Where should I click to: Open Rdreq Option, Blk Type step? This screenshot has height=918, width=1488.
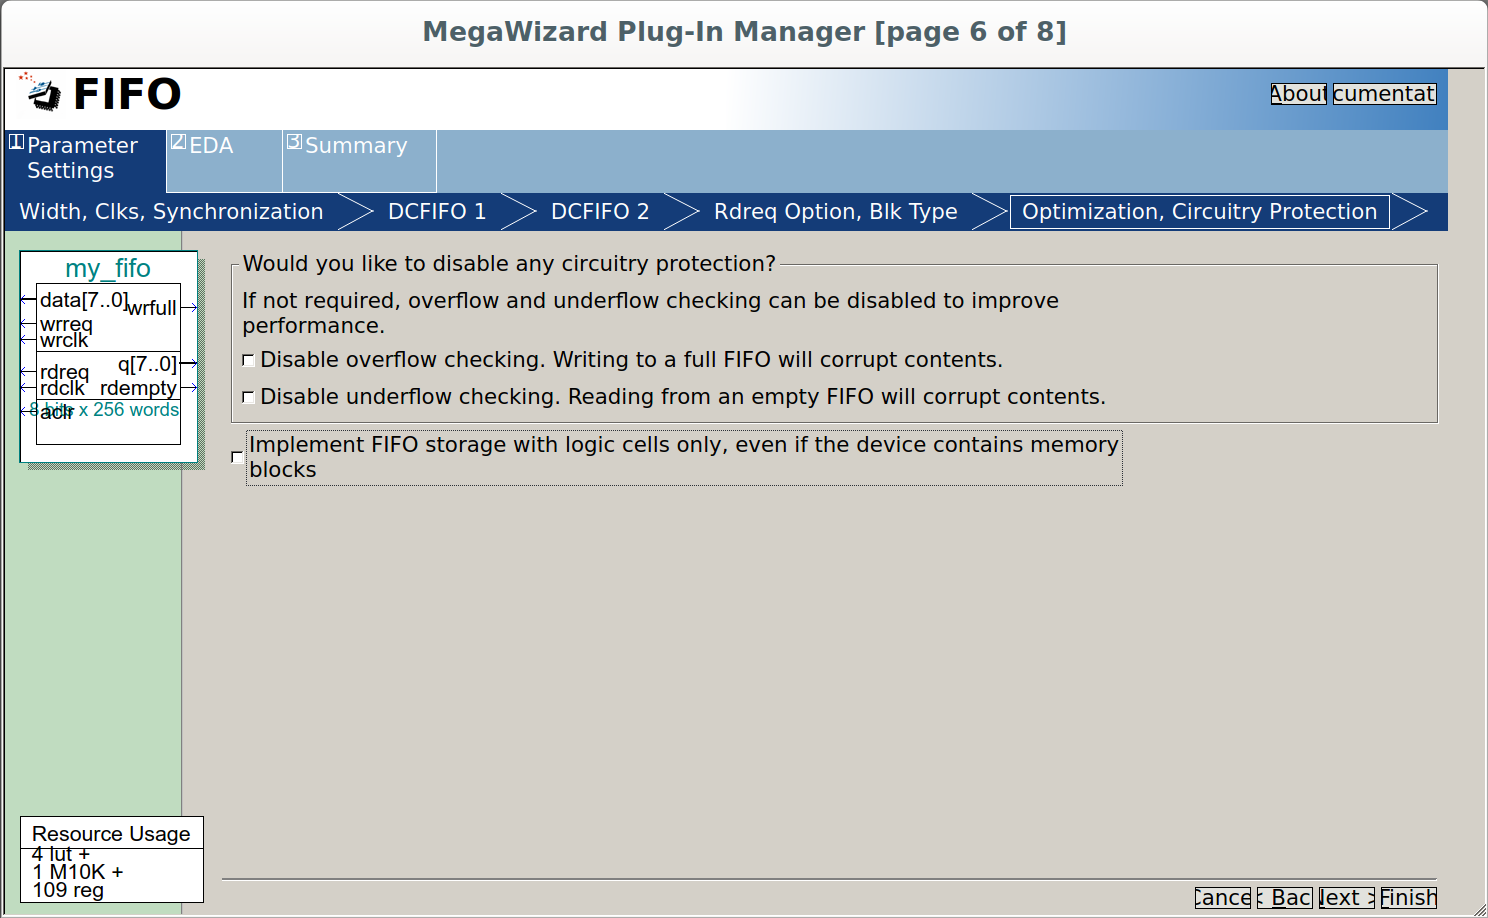pyautogui.click(x=836, y=212)
